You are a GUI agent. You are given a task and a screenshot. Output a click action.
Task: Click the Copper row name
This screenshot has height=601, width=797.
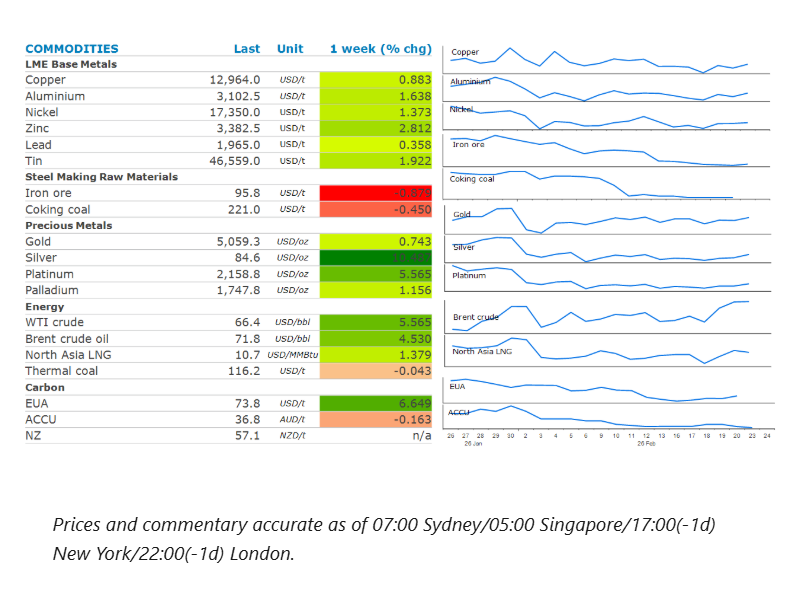[45, 80]
